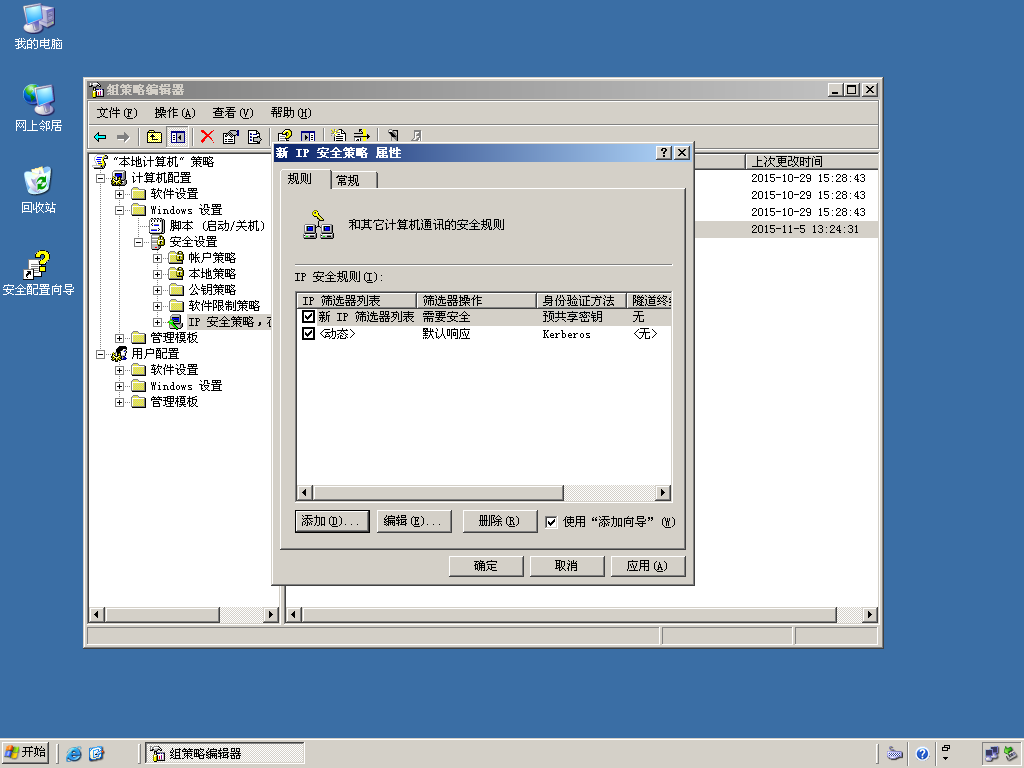Image resolution: width=1024 pixels, height=768 pixels.
Task: Expand the 软件限制策略 tree node
Action: (x=157, y=306)
